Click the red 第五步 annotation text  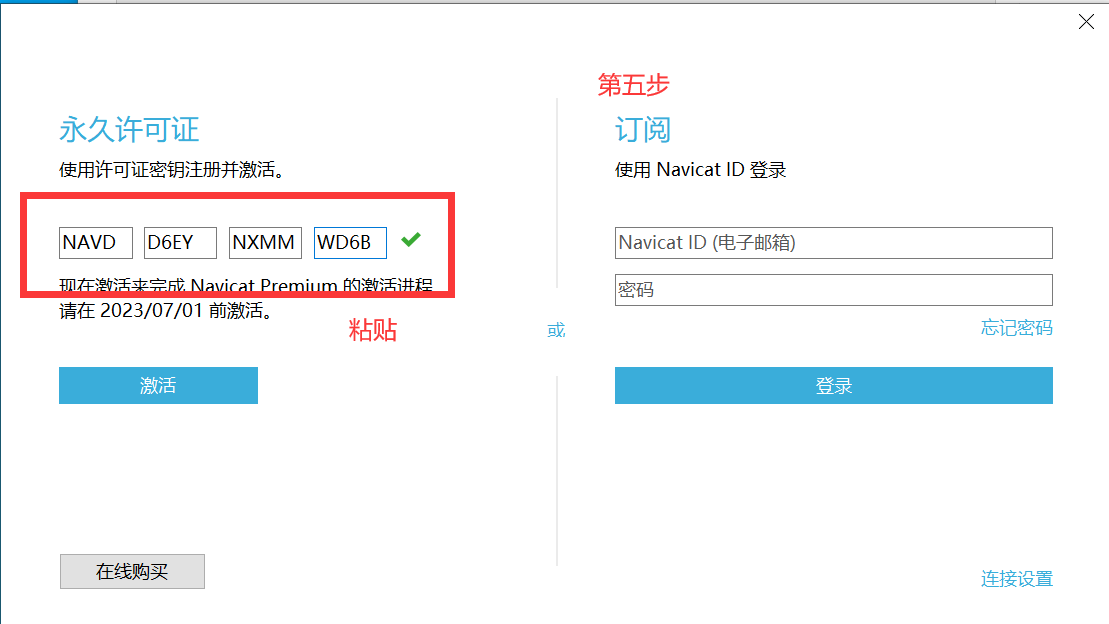(x=633, y=86)
